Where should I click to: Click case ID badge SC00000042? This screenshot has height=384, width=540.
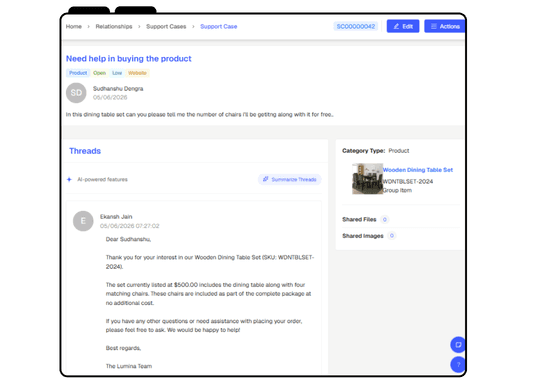pyautogui.click(x=356, y=27)
